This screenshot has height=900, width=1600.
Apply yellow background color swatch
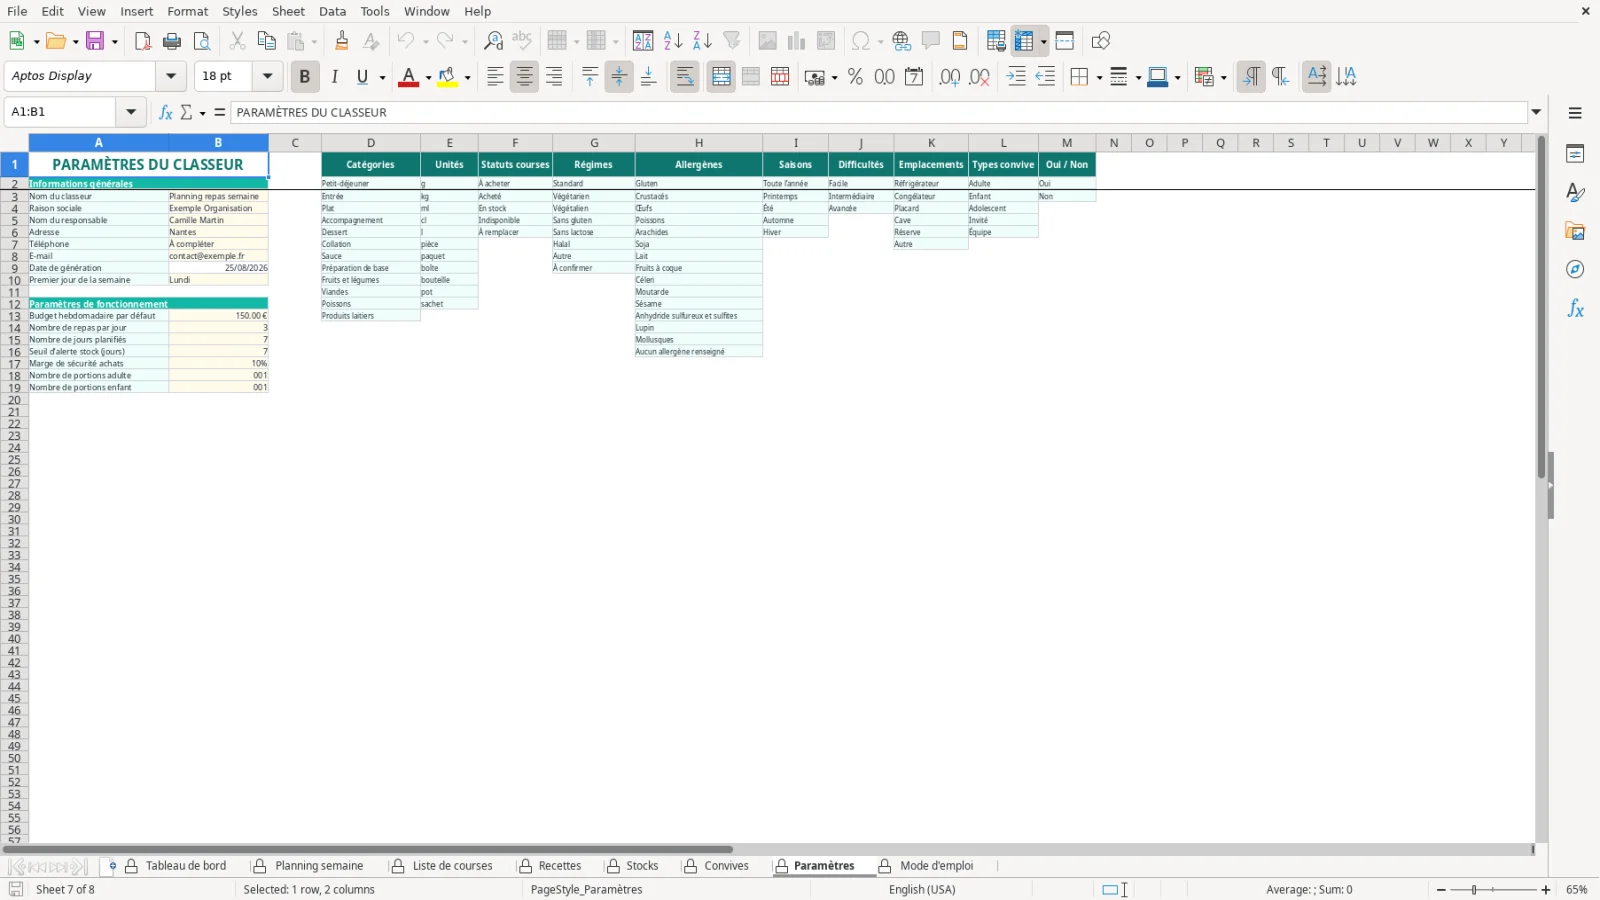coord(447,77)
